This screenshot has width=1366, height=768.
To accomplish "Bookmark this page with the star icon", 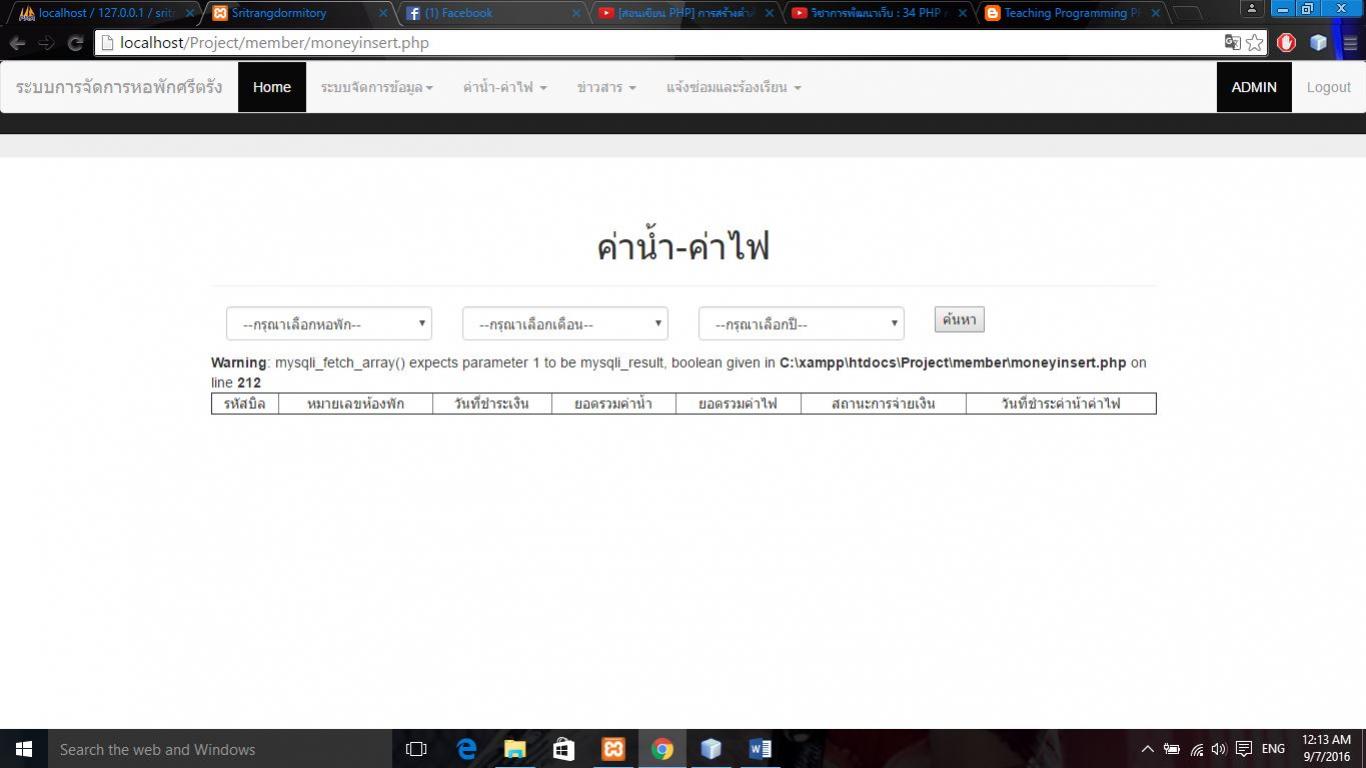I will pyautogui.click(x=1255, y=43).
